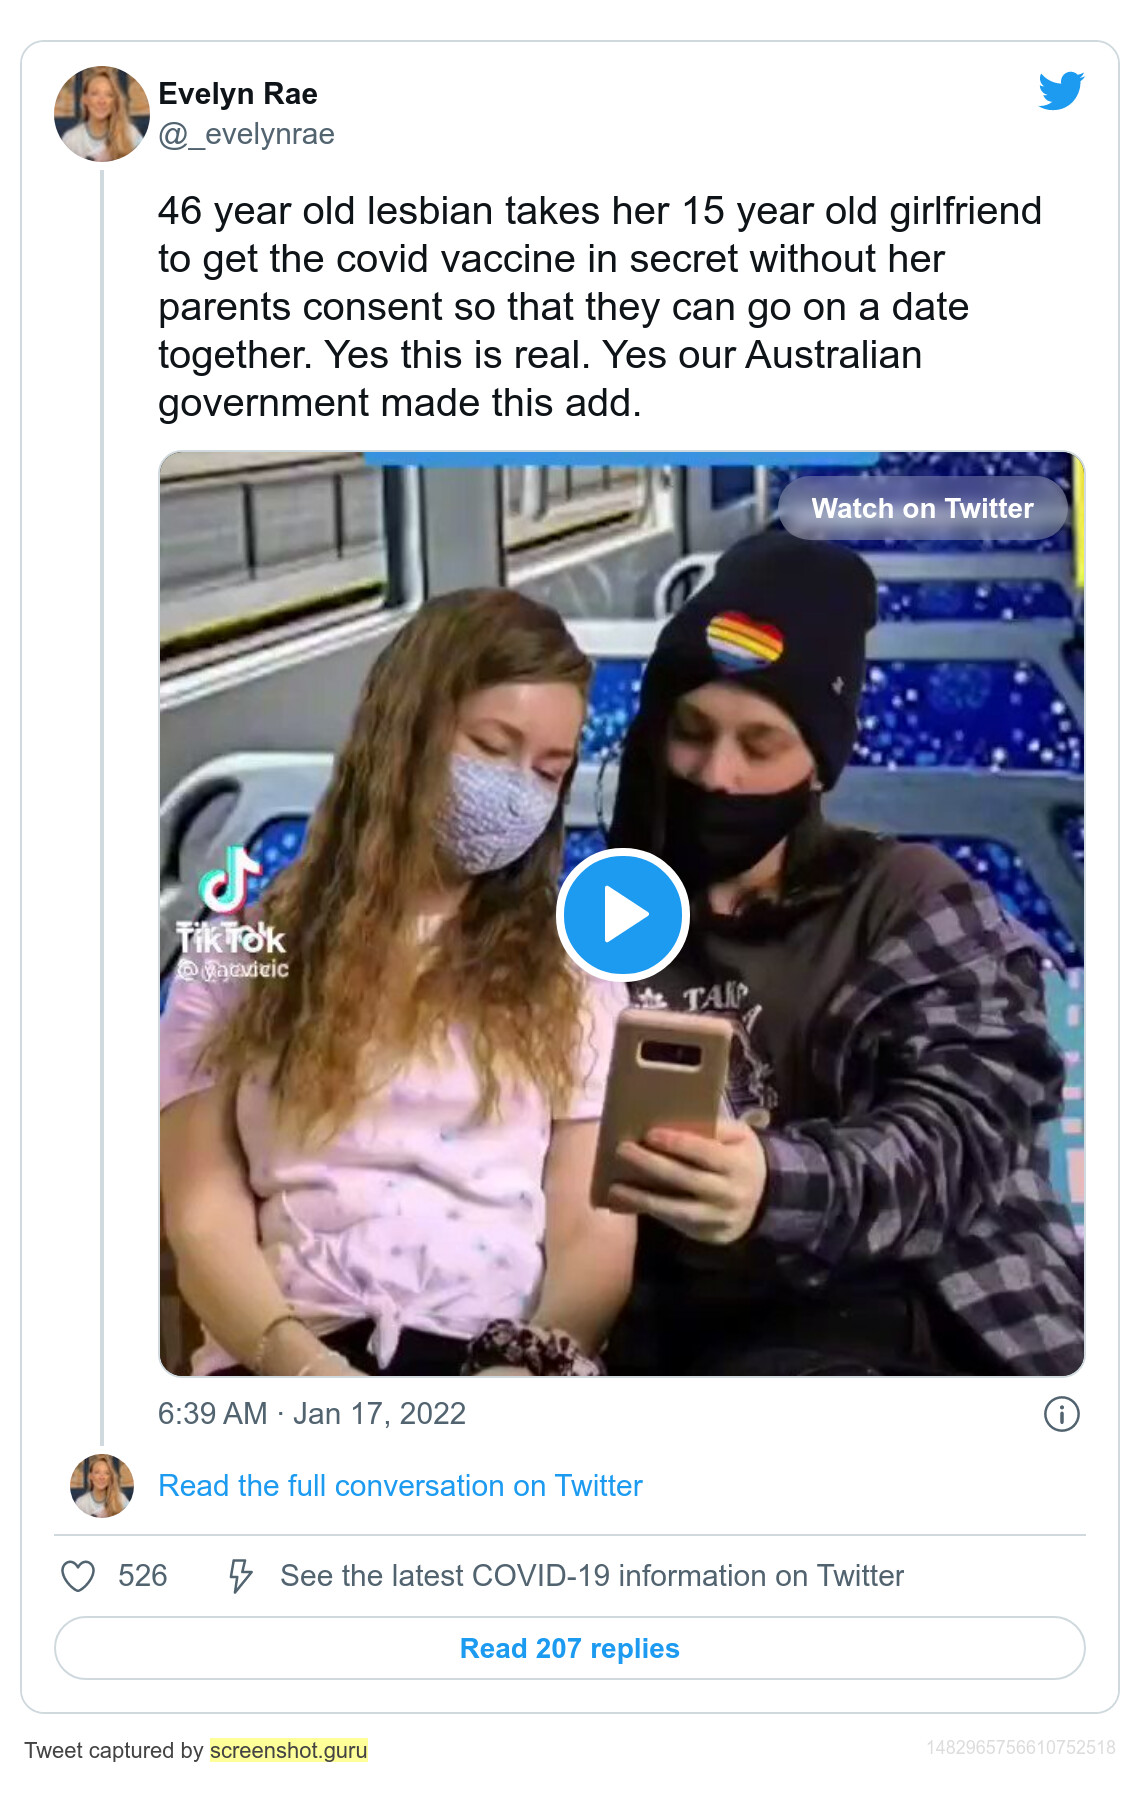Click the tweet ID number at bottom right
Viewport: 1140px width, 1806px height.
(x=1020, y=1748)
